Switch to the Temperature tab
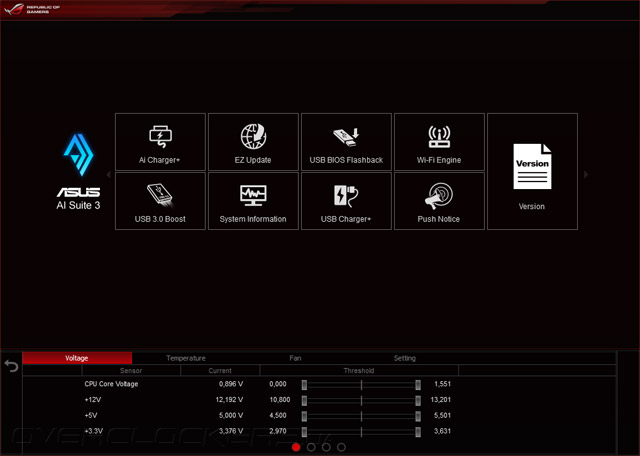Viewport: 640px width, 456px height. coord(186,358)
